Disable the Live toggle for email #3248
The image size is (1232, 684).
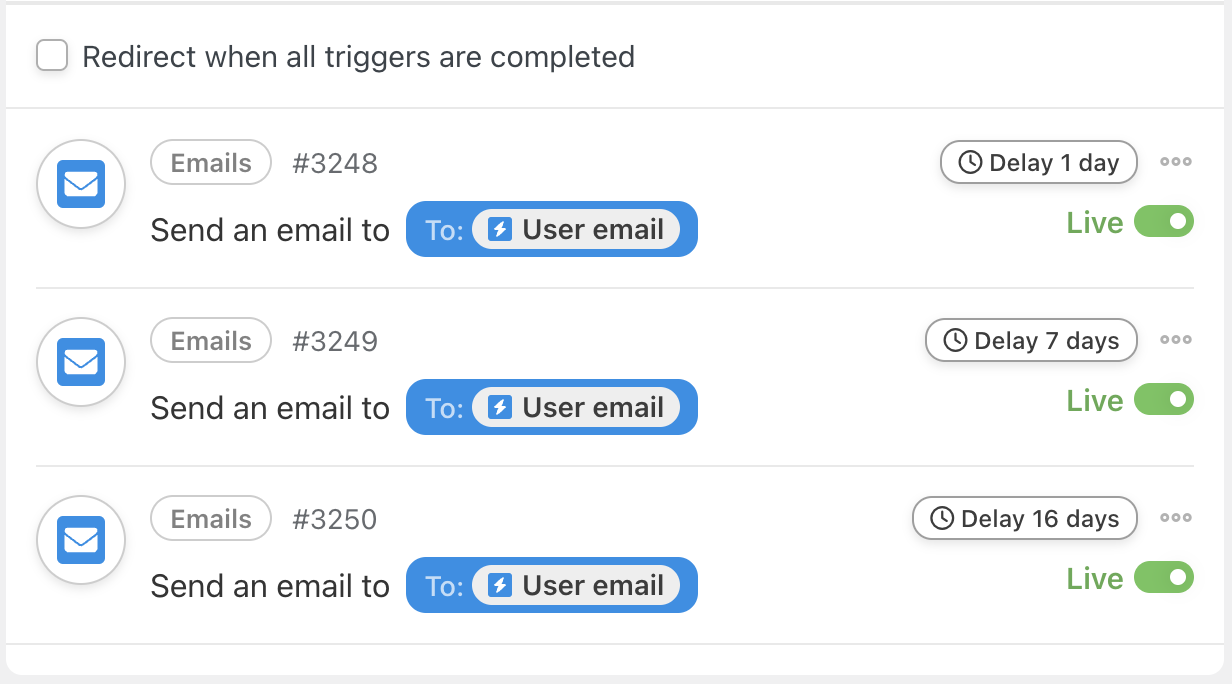(1164, 222)
